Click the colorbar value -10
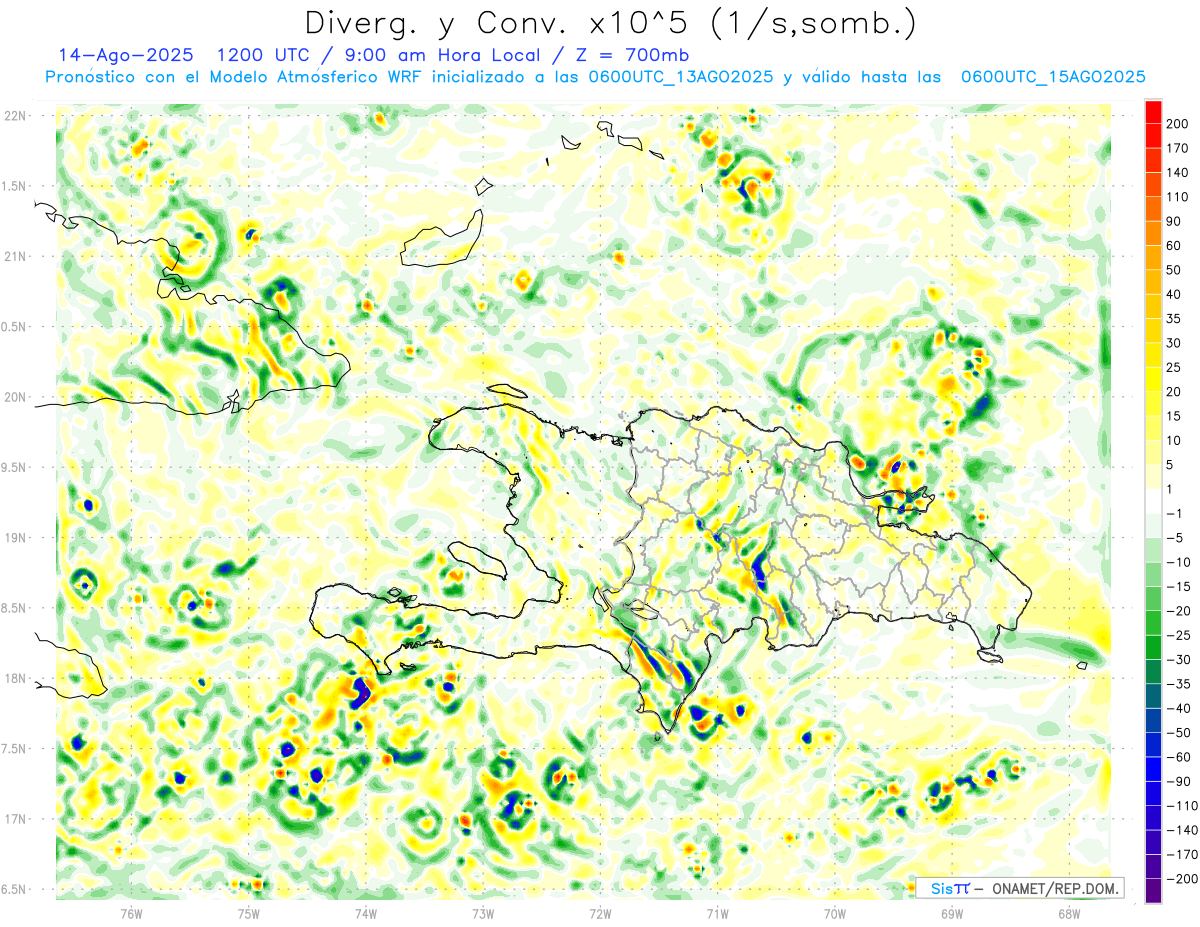The width and height of the screenshot is (1200, 927). click(1178, 562)
